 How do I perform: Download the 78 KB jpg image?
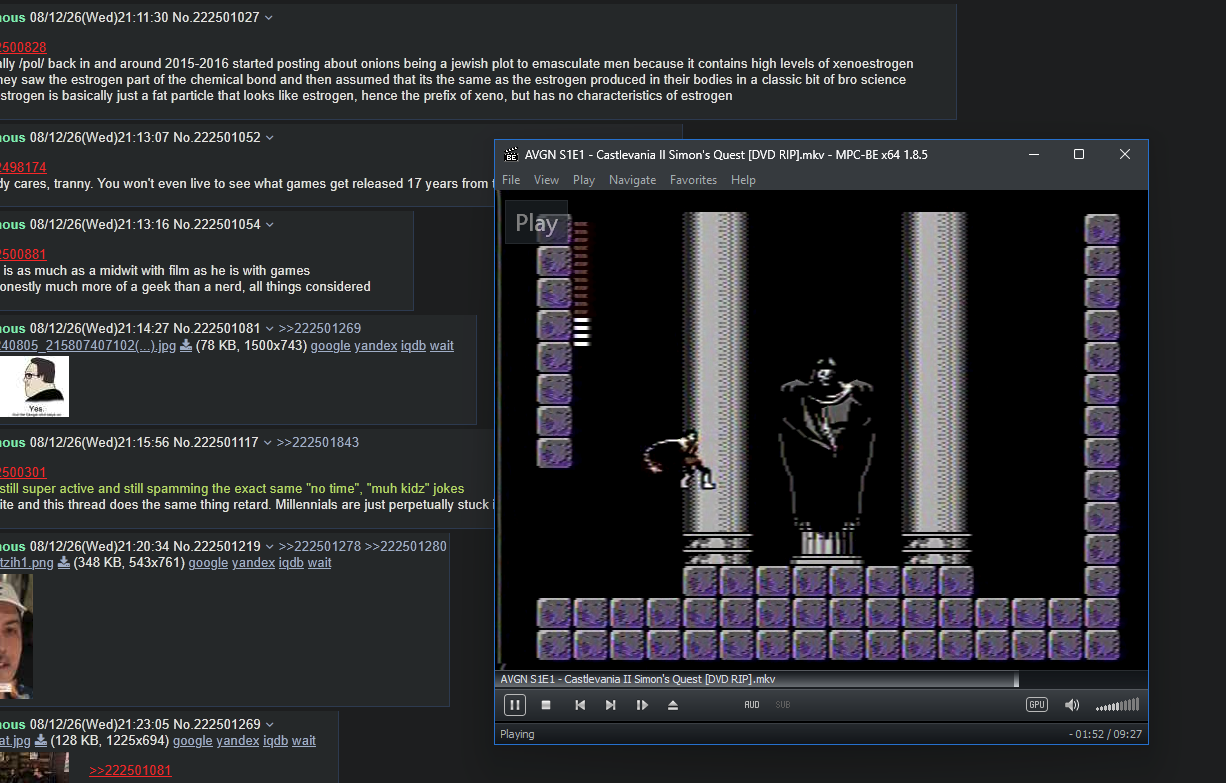[x=185, y=346]
